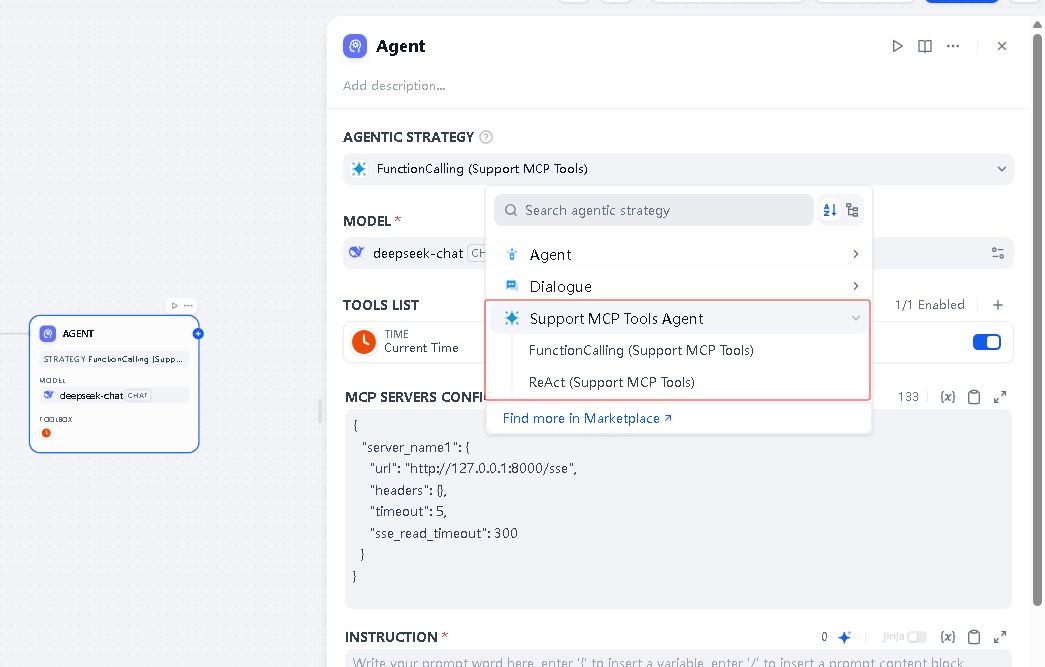Open Find more in Marketplace link
This screenshot has width=1045, height=667.
pos(587,418)
